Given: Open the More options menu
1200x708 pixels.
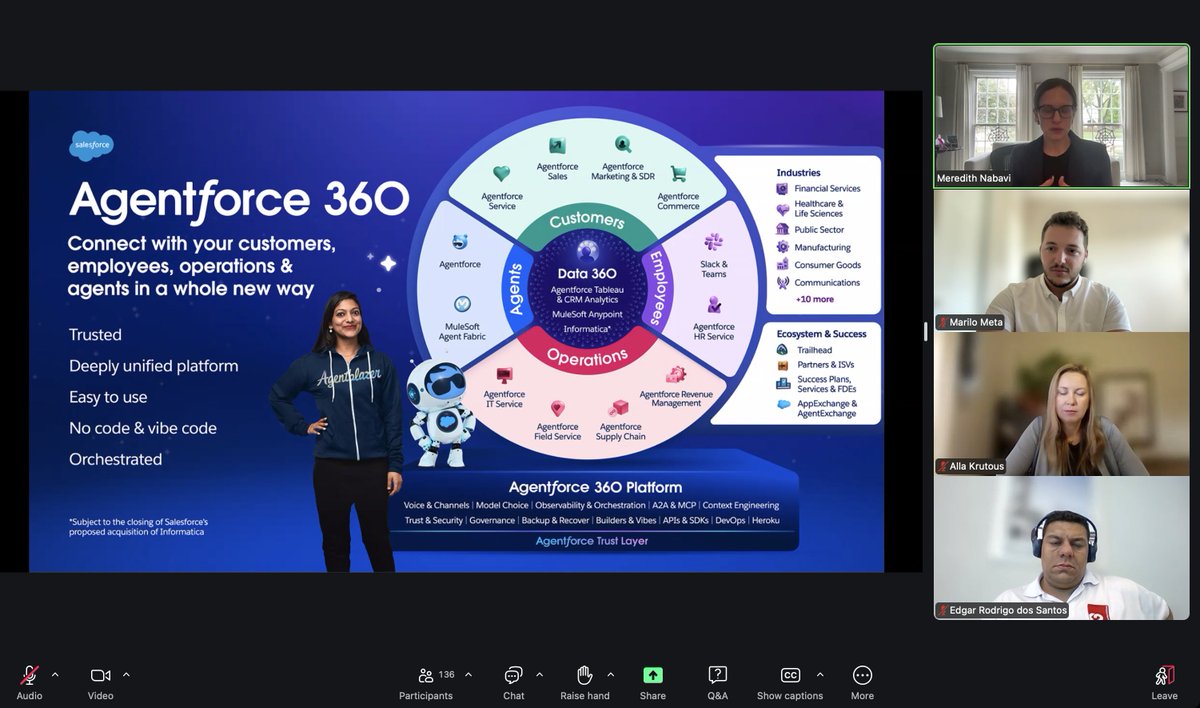Looking at the screenshot, I should tap(862, 682).
